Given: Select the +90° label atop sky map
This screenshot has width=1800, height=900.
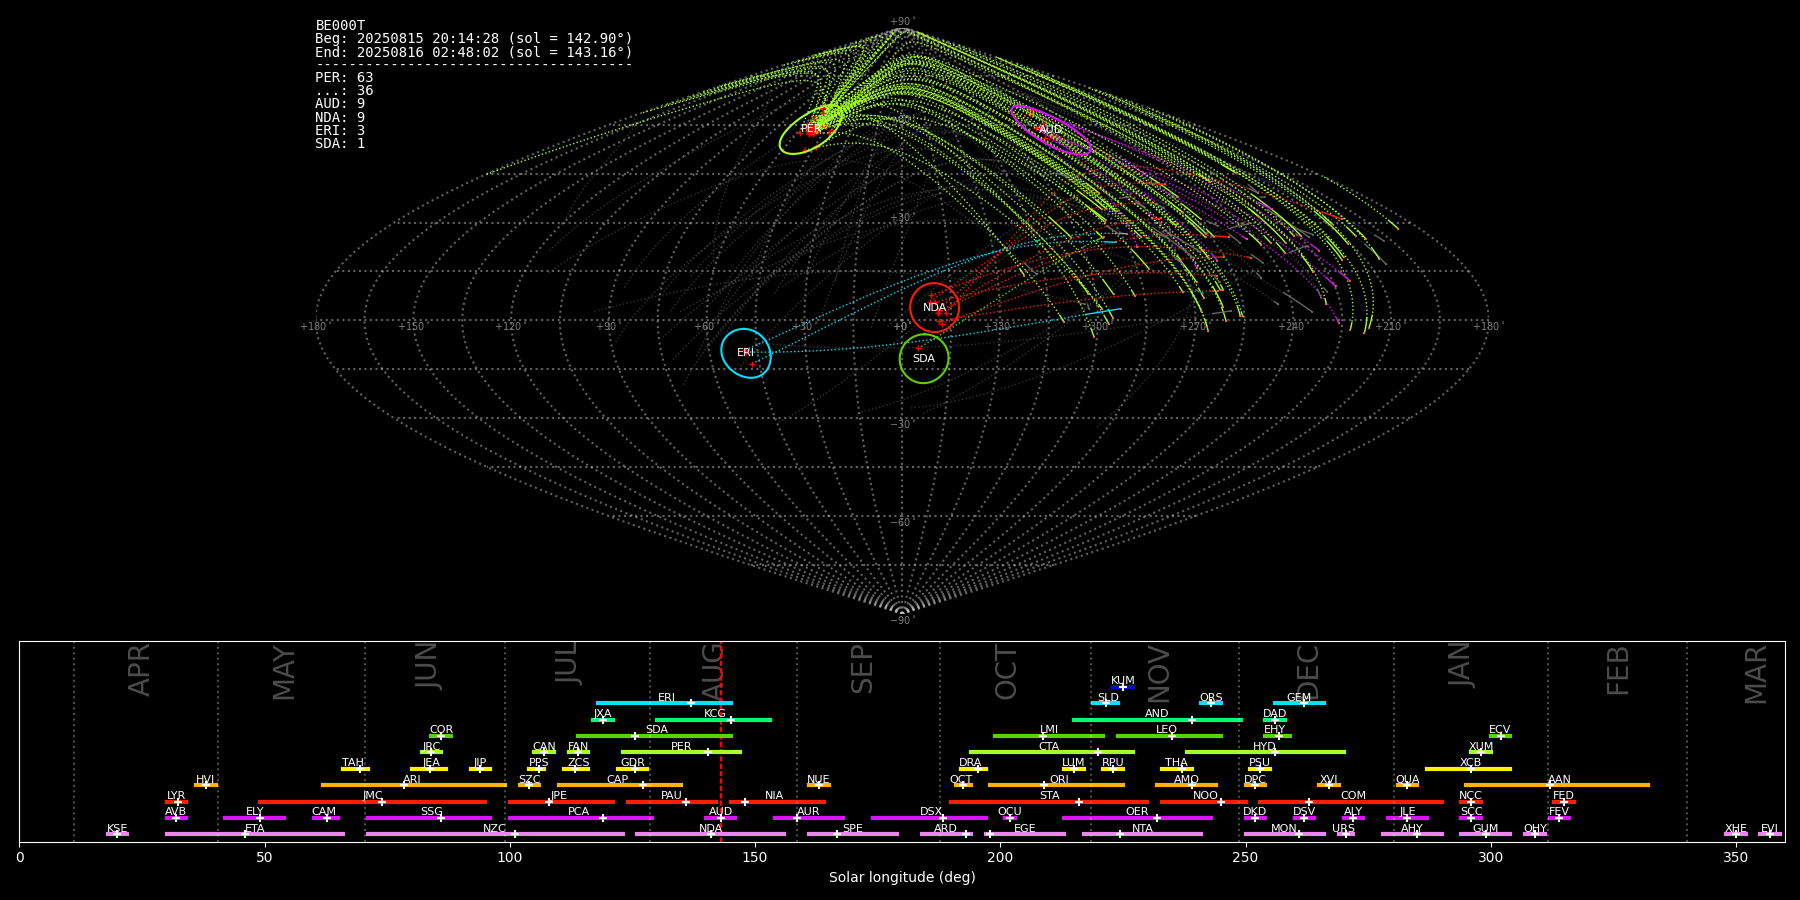Looking at the screenshot, I should point(902,22).
